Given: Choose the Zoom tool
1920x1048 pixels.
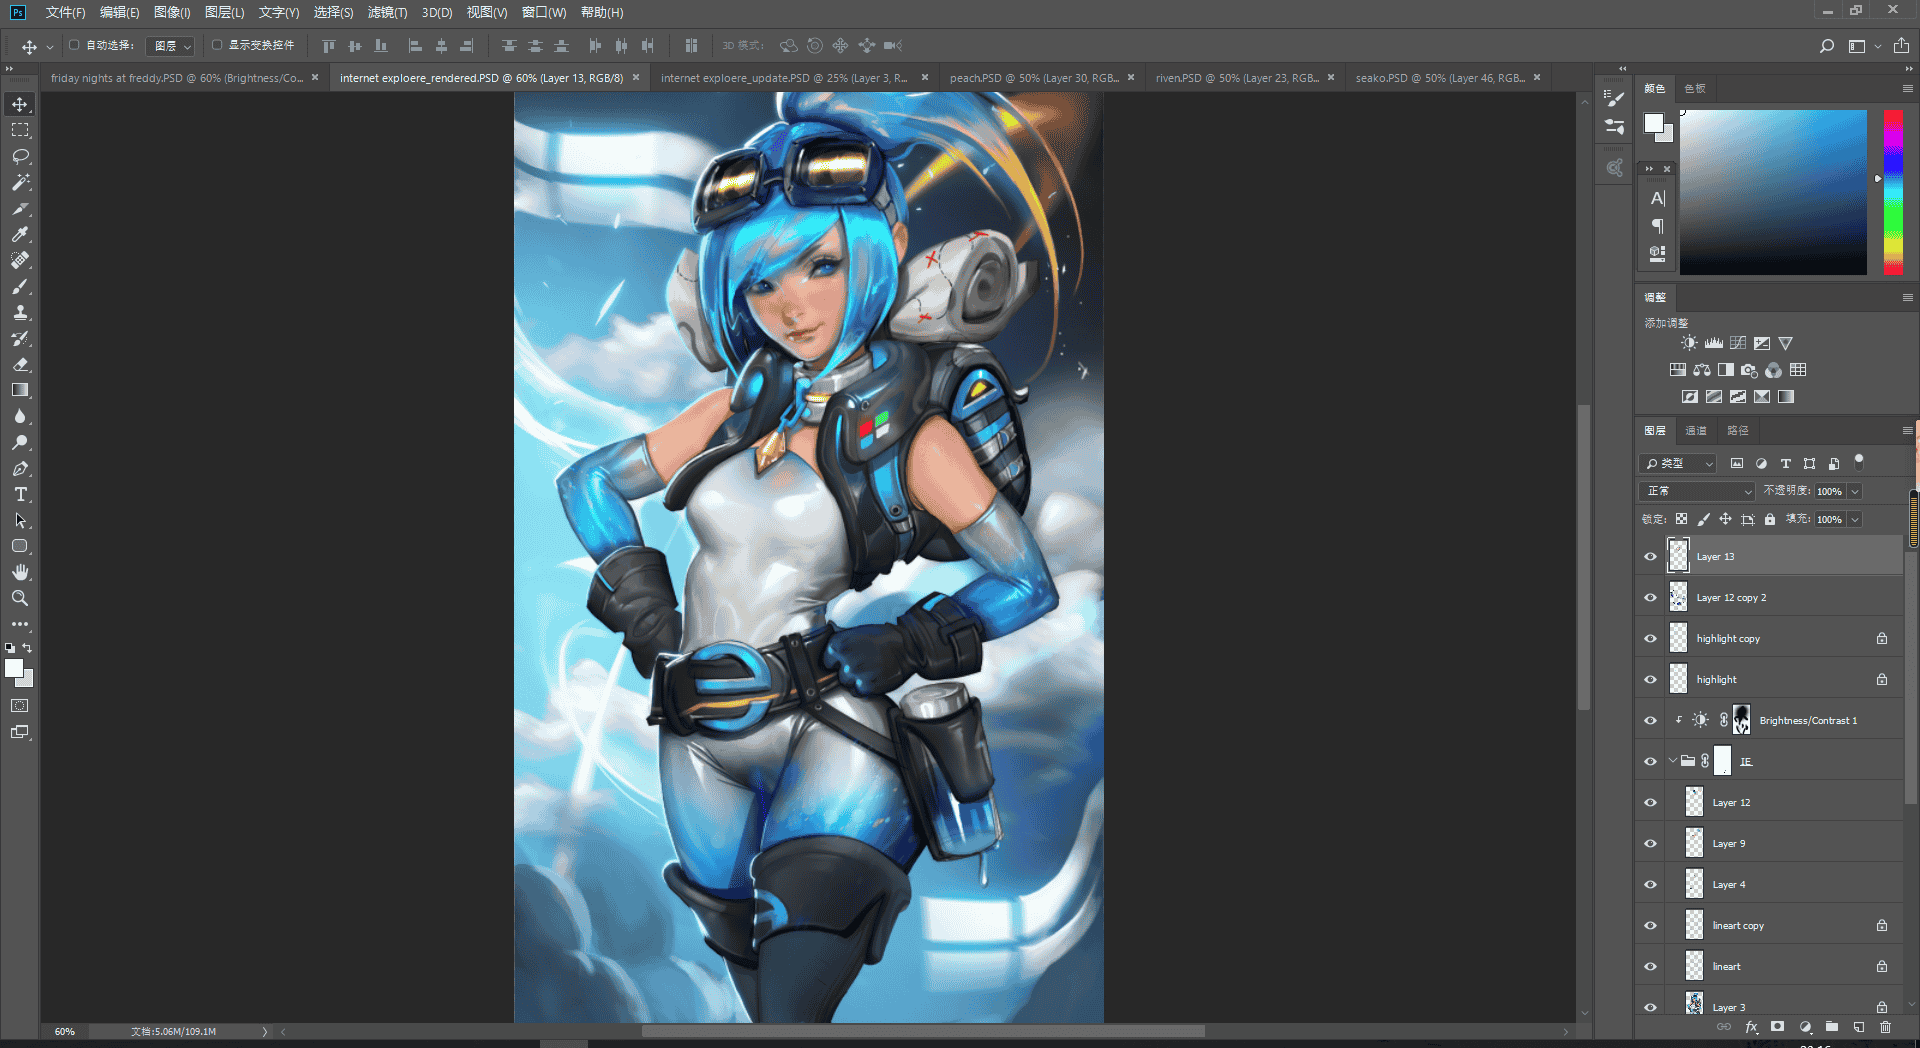Looking at the screenshot, I should 20,598.
